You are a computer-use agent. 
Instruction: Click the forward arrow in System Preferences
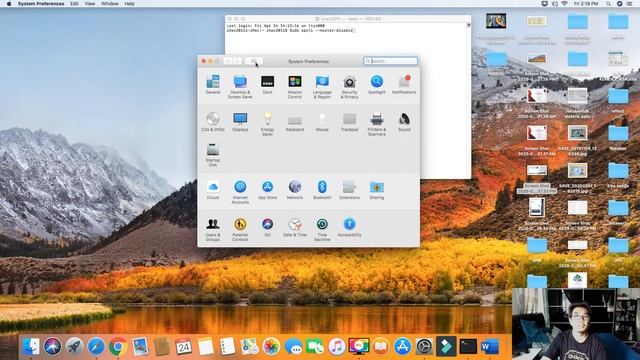pyautogui.click(x=237, y=61)
